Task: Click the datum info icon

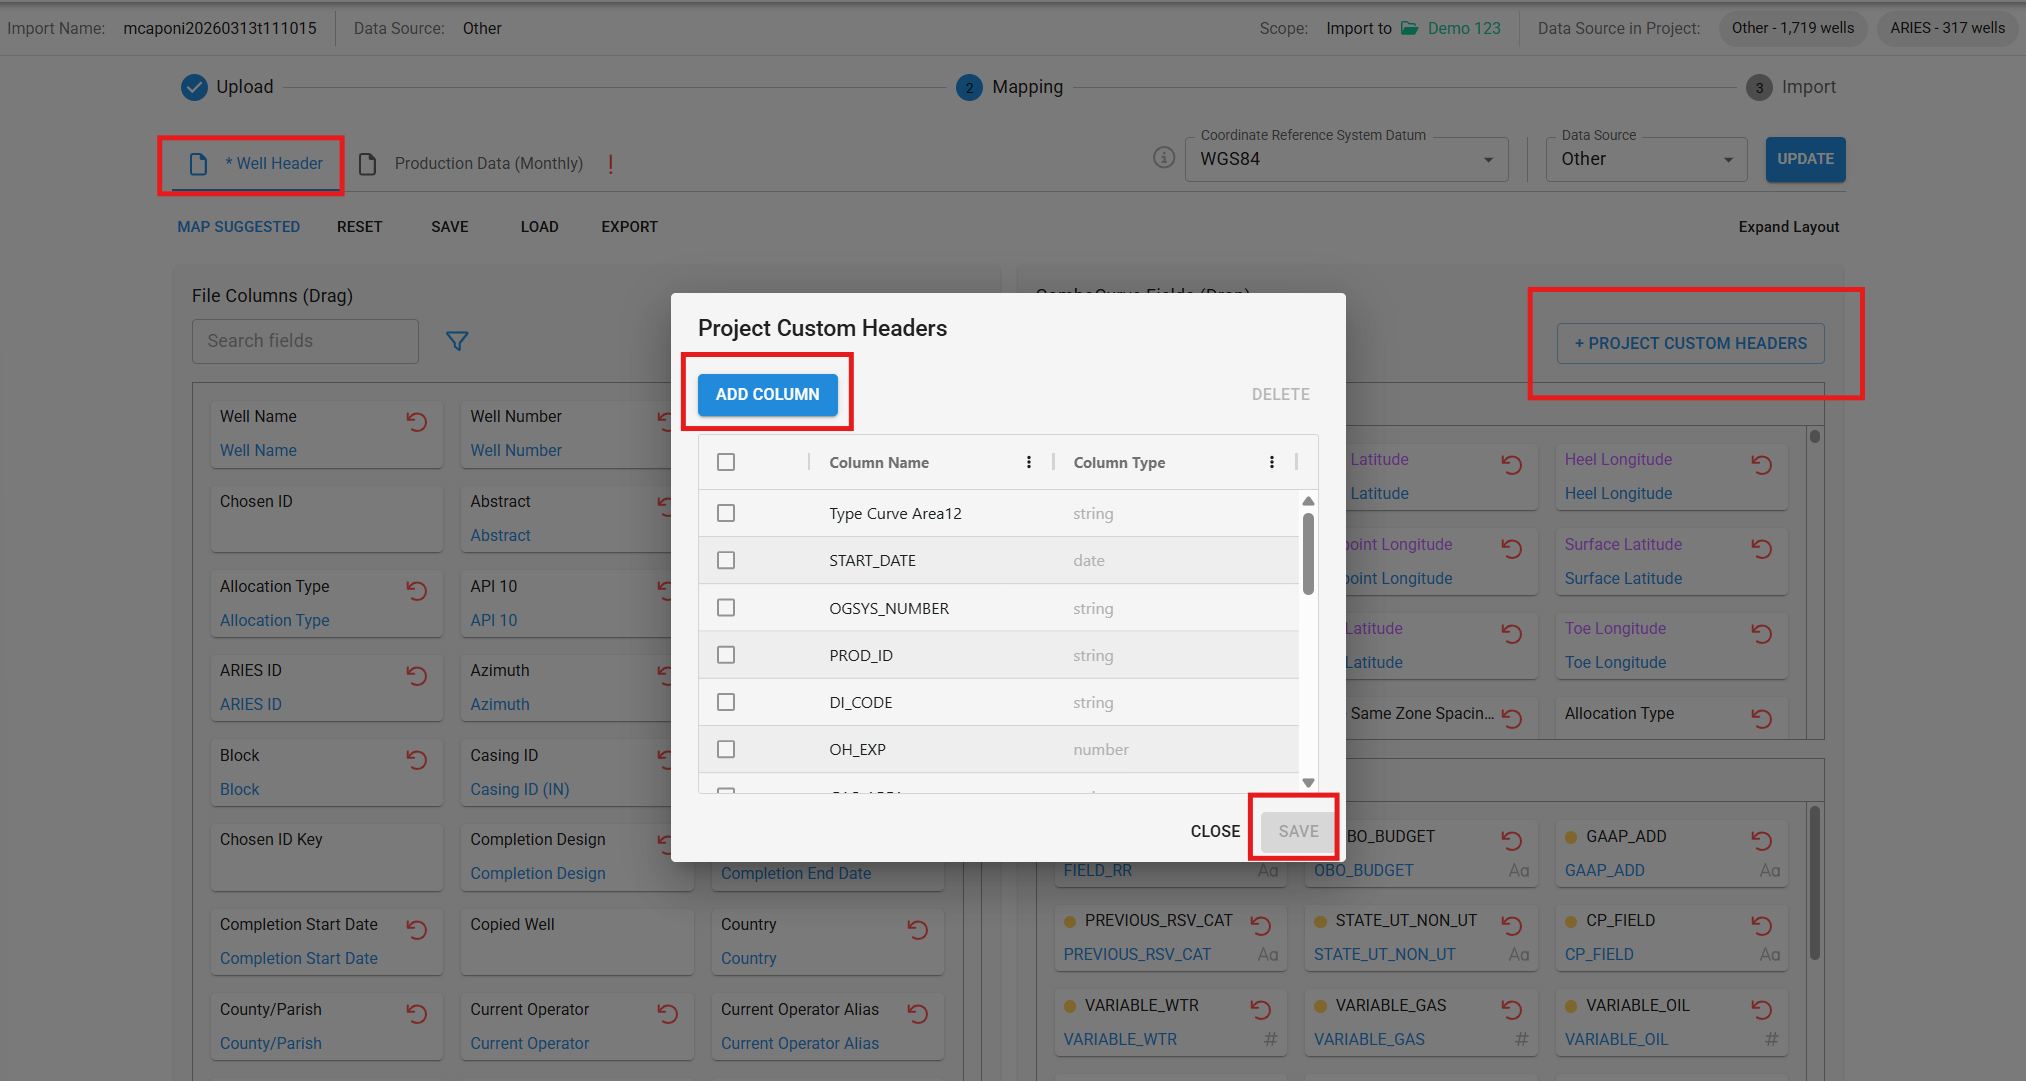Action: [x=1164, y=158]
